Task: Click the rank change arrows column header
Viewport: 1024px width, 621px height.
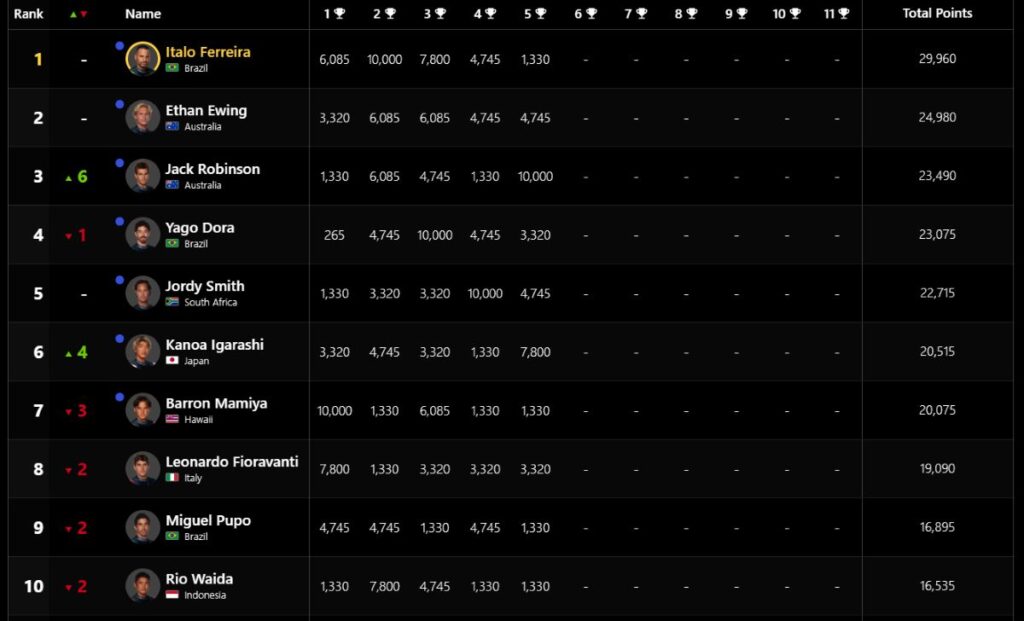Action: coord(78,14)
